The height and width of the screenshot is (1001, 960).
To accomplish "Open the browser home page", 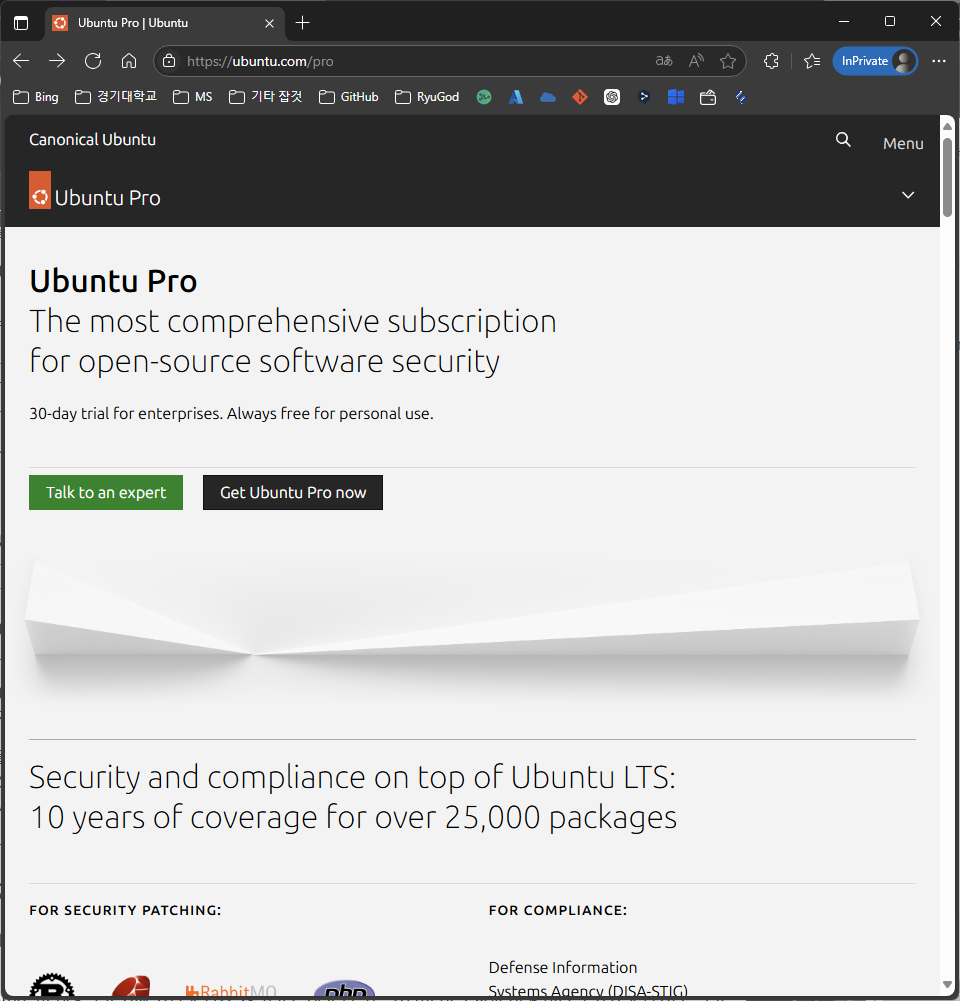I will pos(129,61).
